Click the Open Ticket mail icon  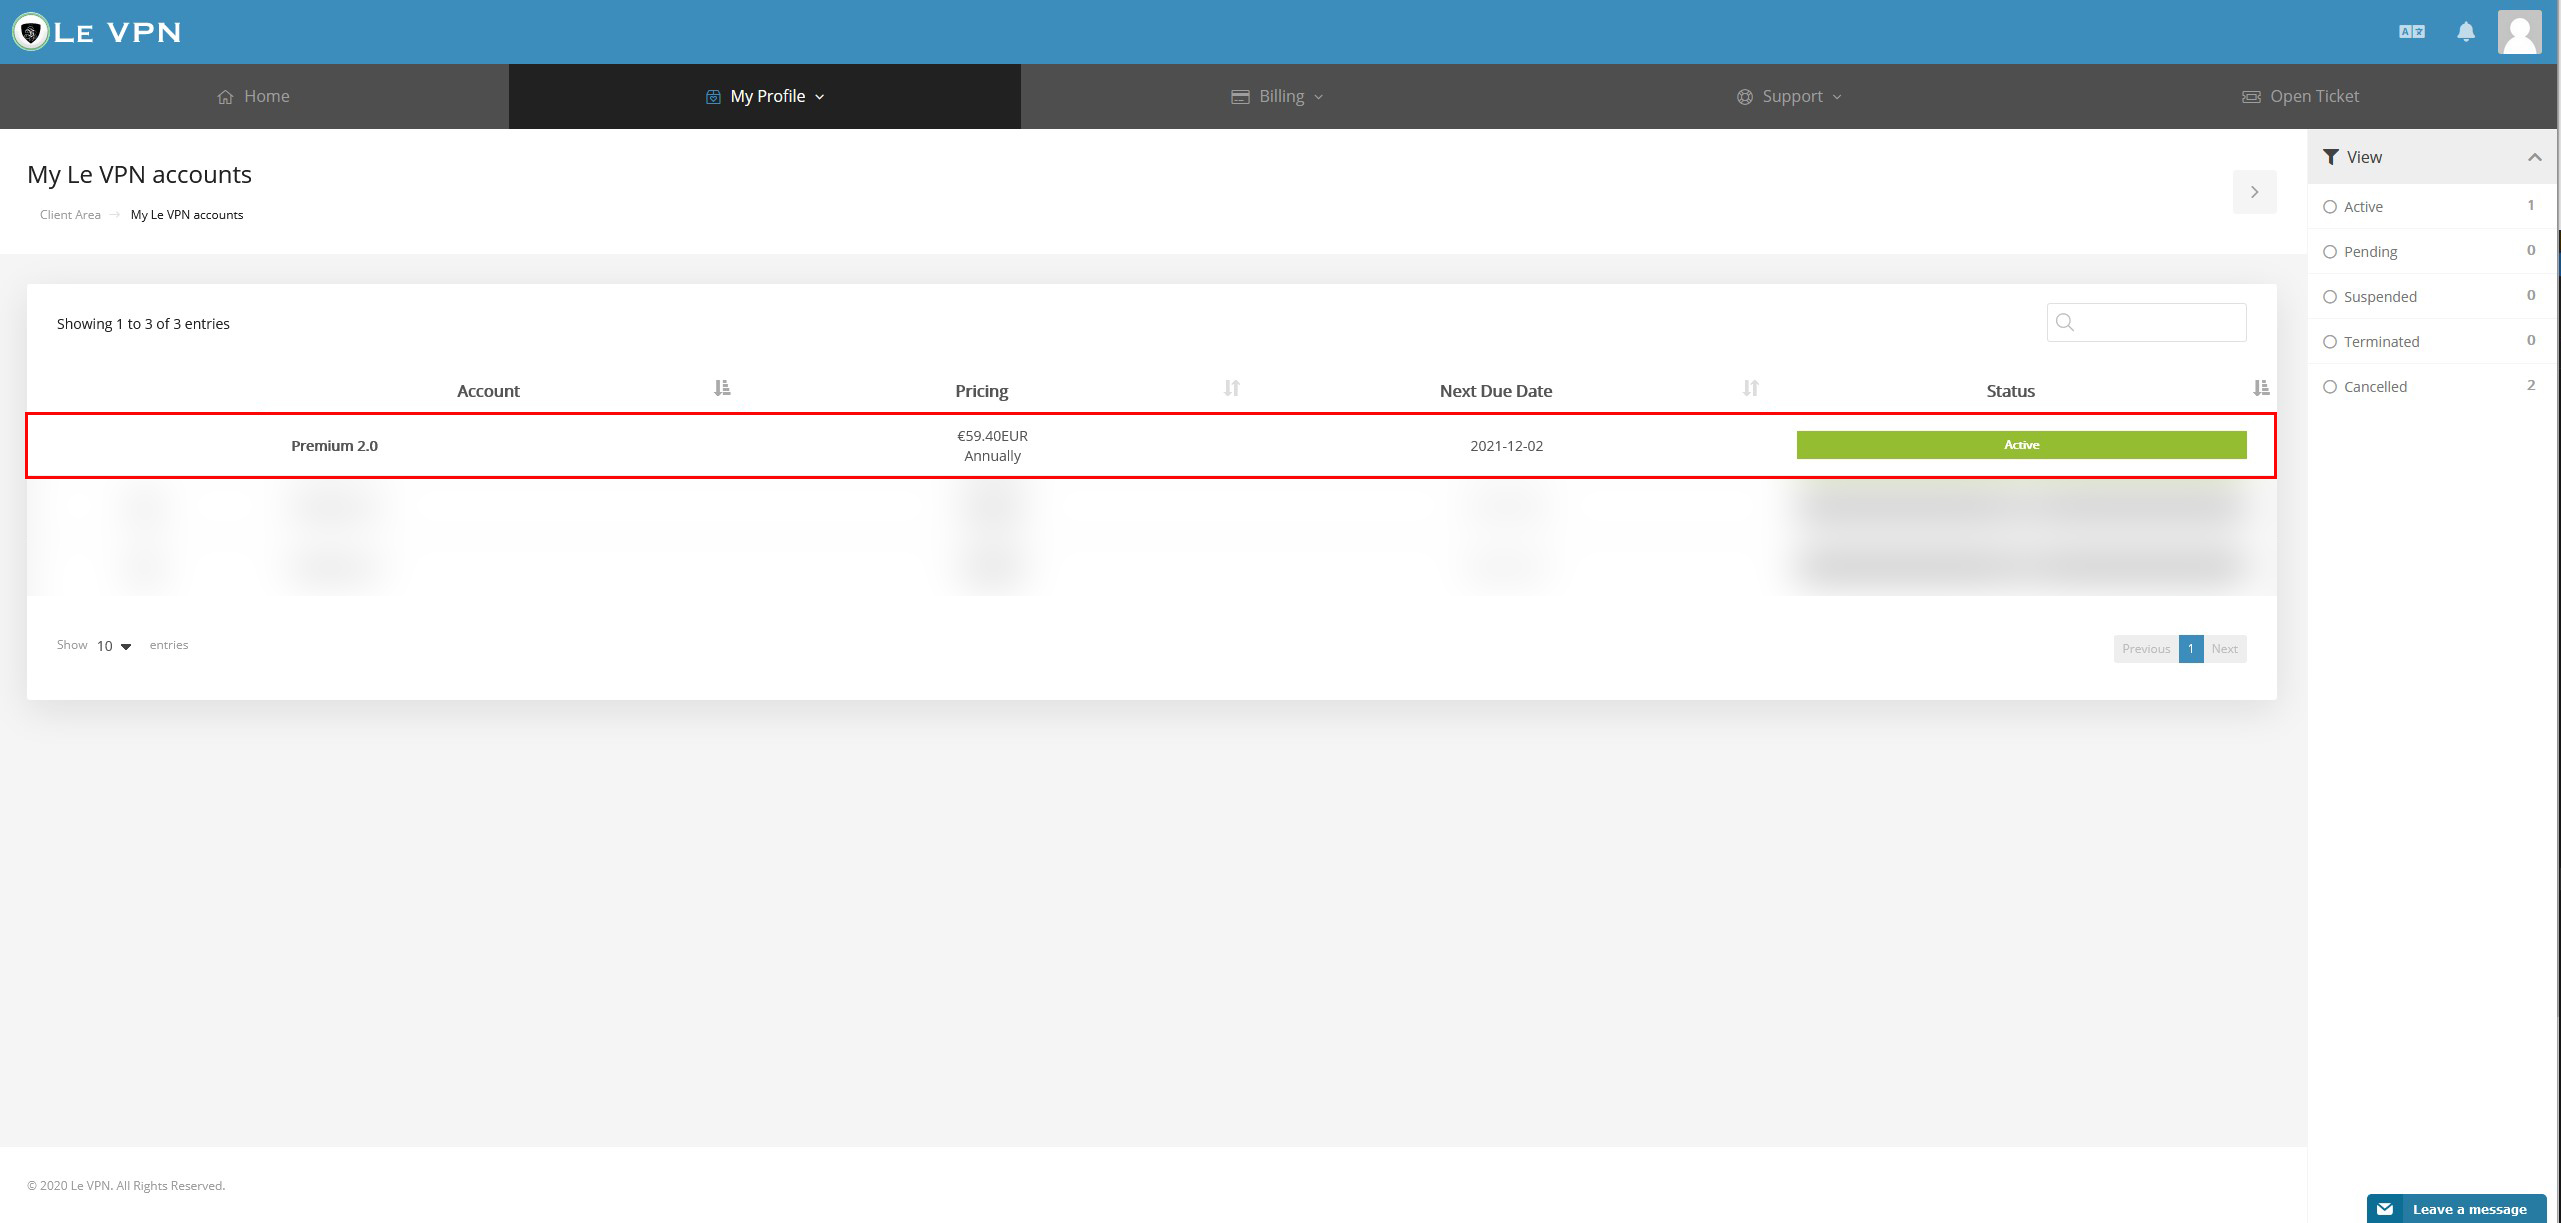click(2249, 95)
